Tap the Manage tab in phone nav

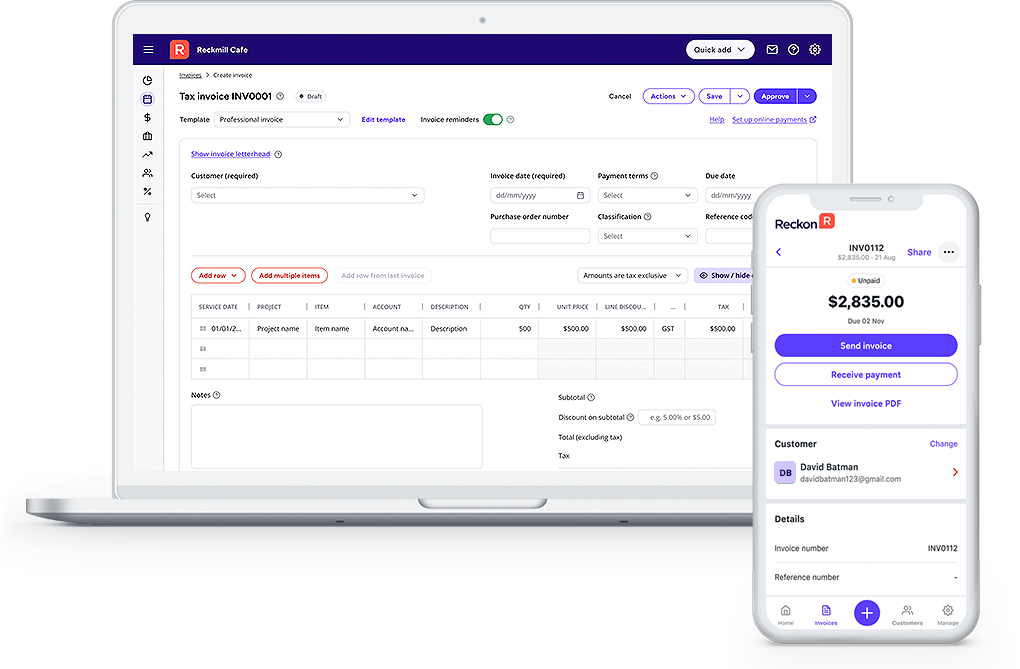[948, 614]
